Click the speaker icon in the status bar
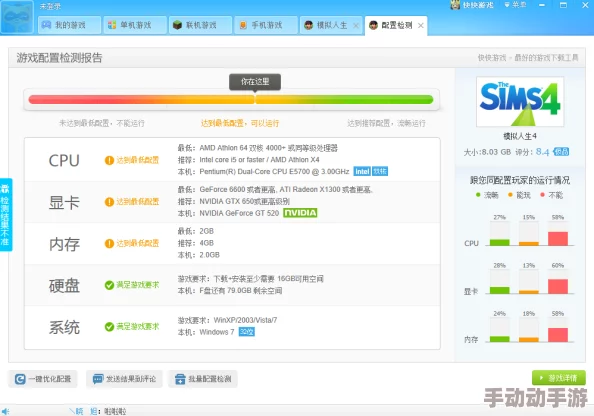The height and width of the screenshot is (416, 594). pos(5,411)
